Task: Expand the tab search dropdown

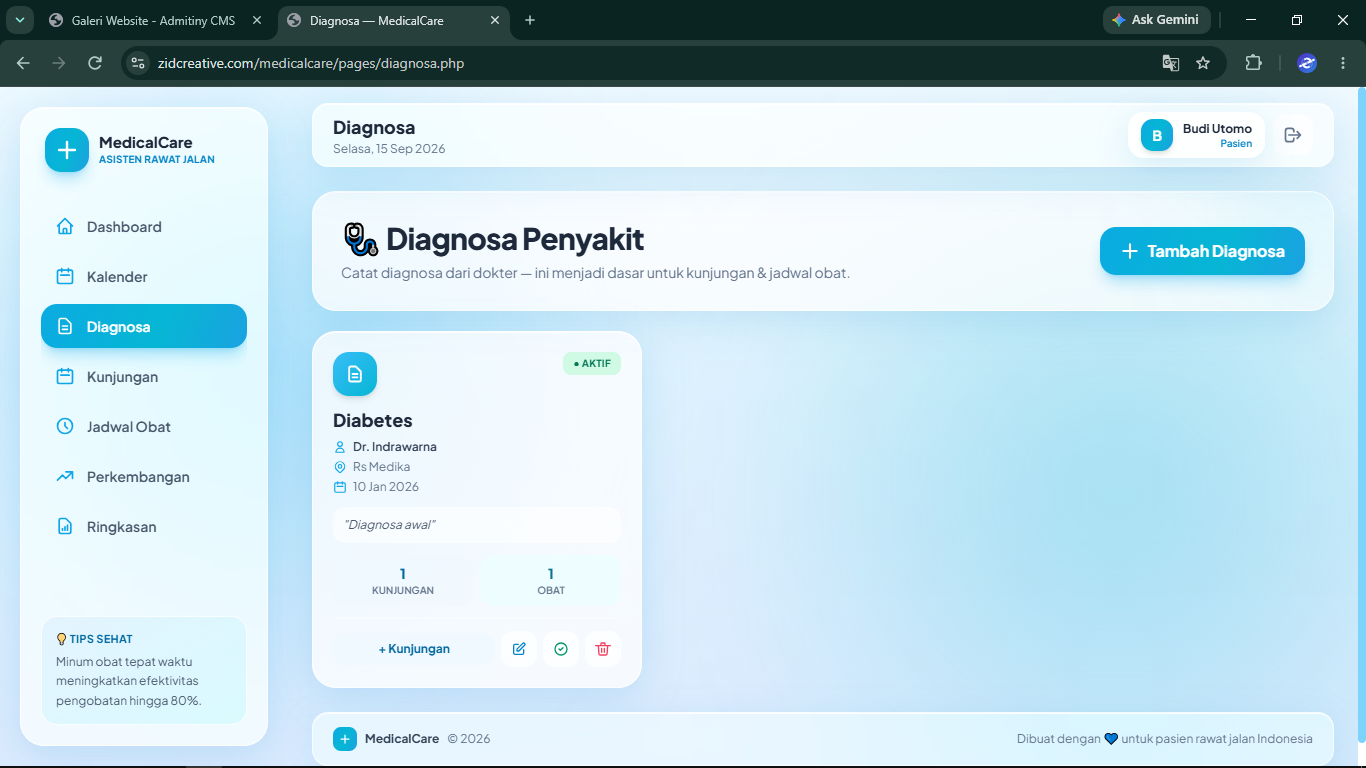Action: [x=19, y=20]
